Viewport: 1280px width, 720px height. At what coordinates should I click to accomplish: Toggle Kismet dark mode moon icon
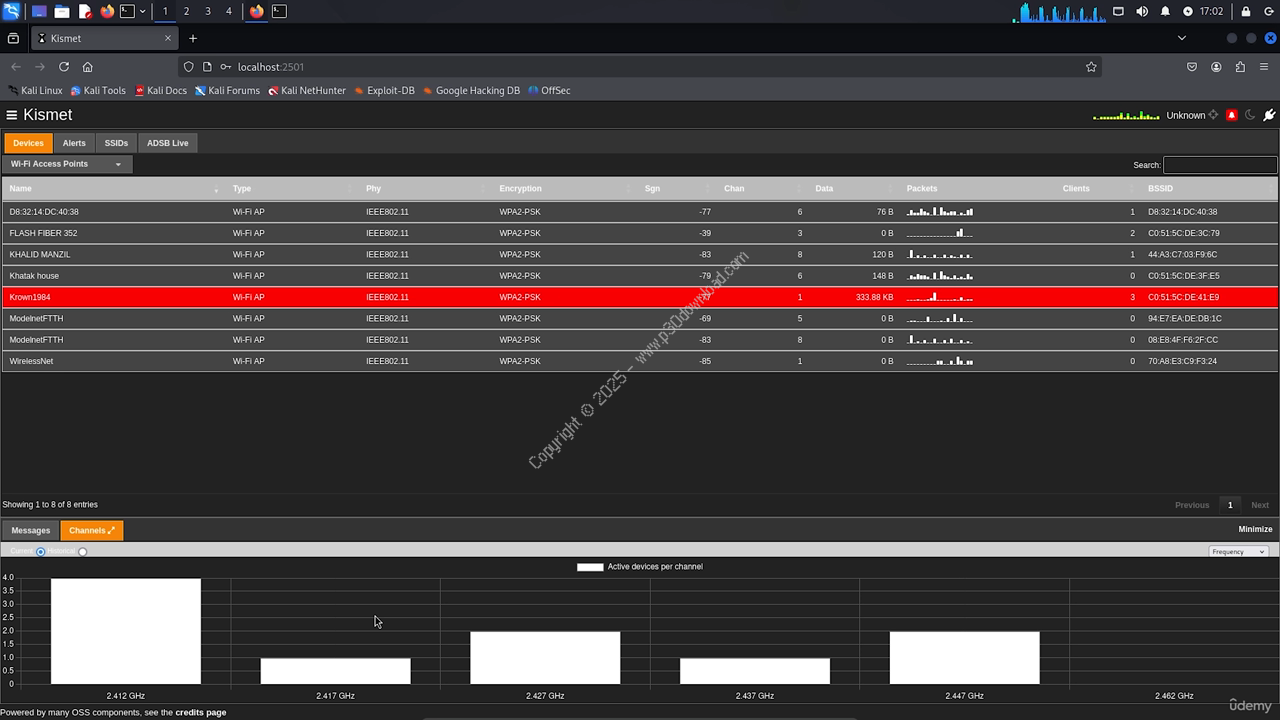(x=1250, y=115)
